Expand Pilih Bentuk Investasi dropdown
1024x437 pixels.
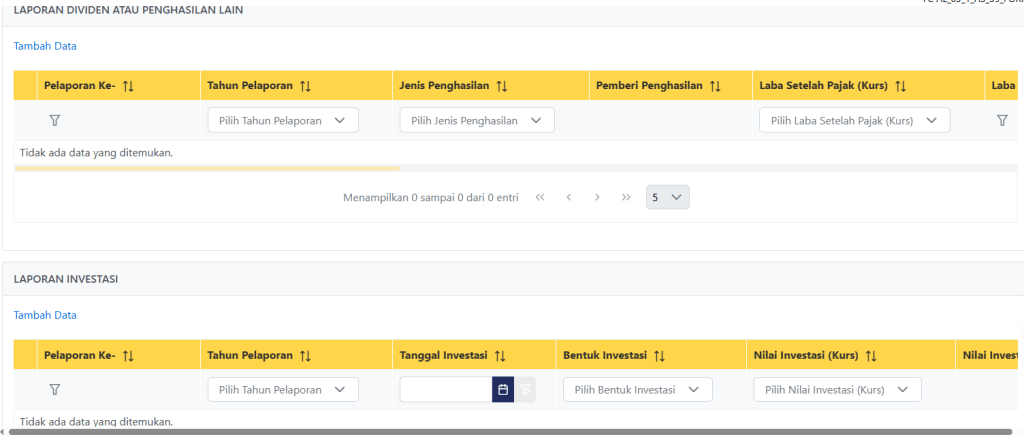coord(637,390)
